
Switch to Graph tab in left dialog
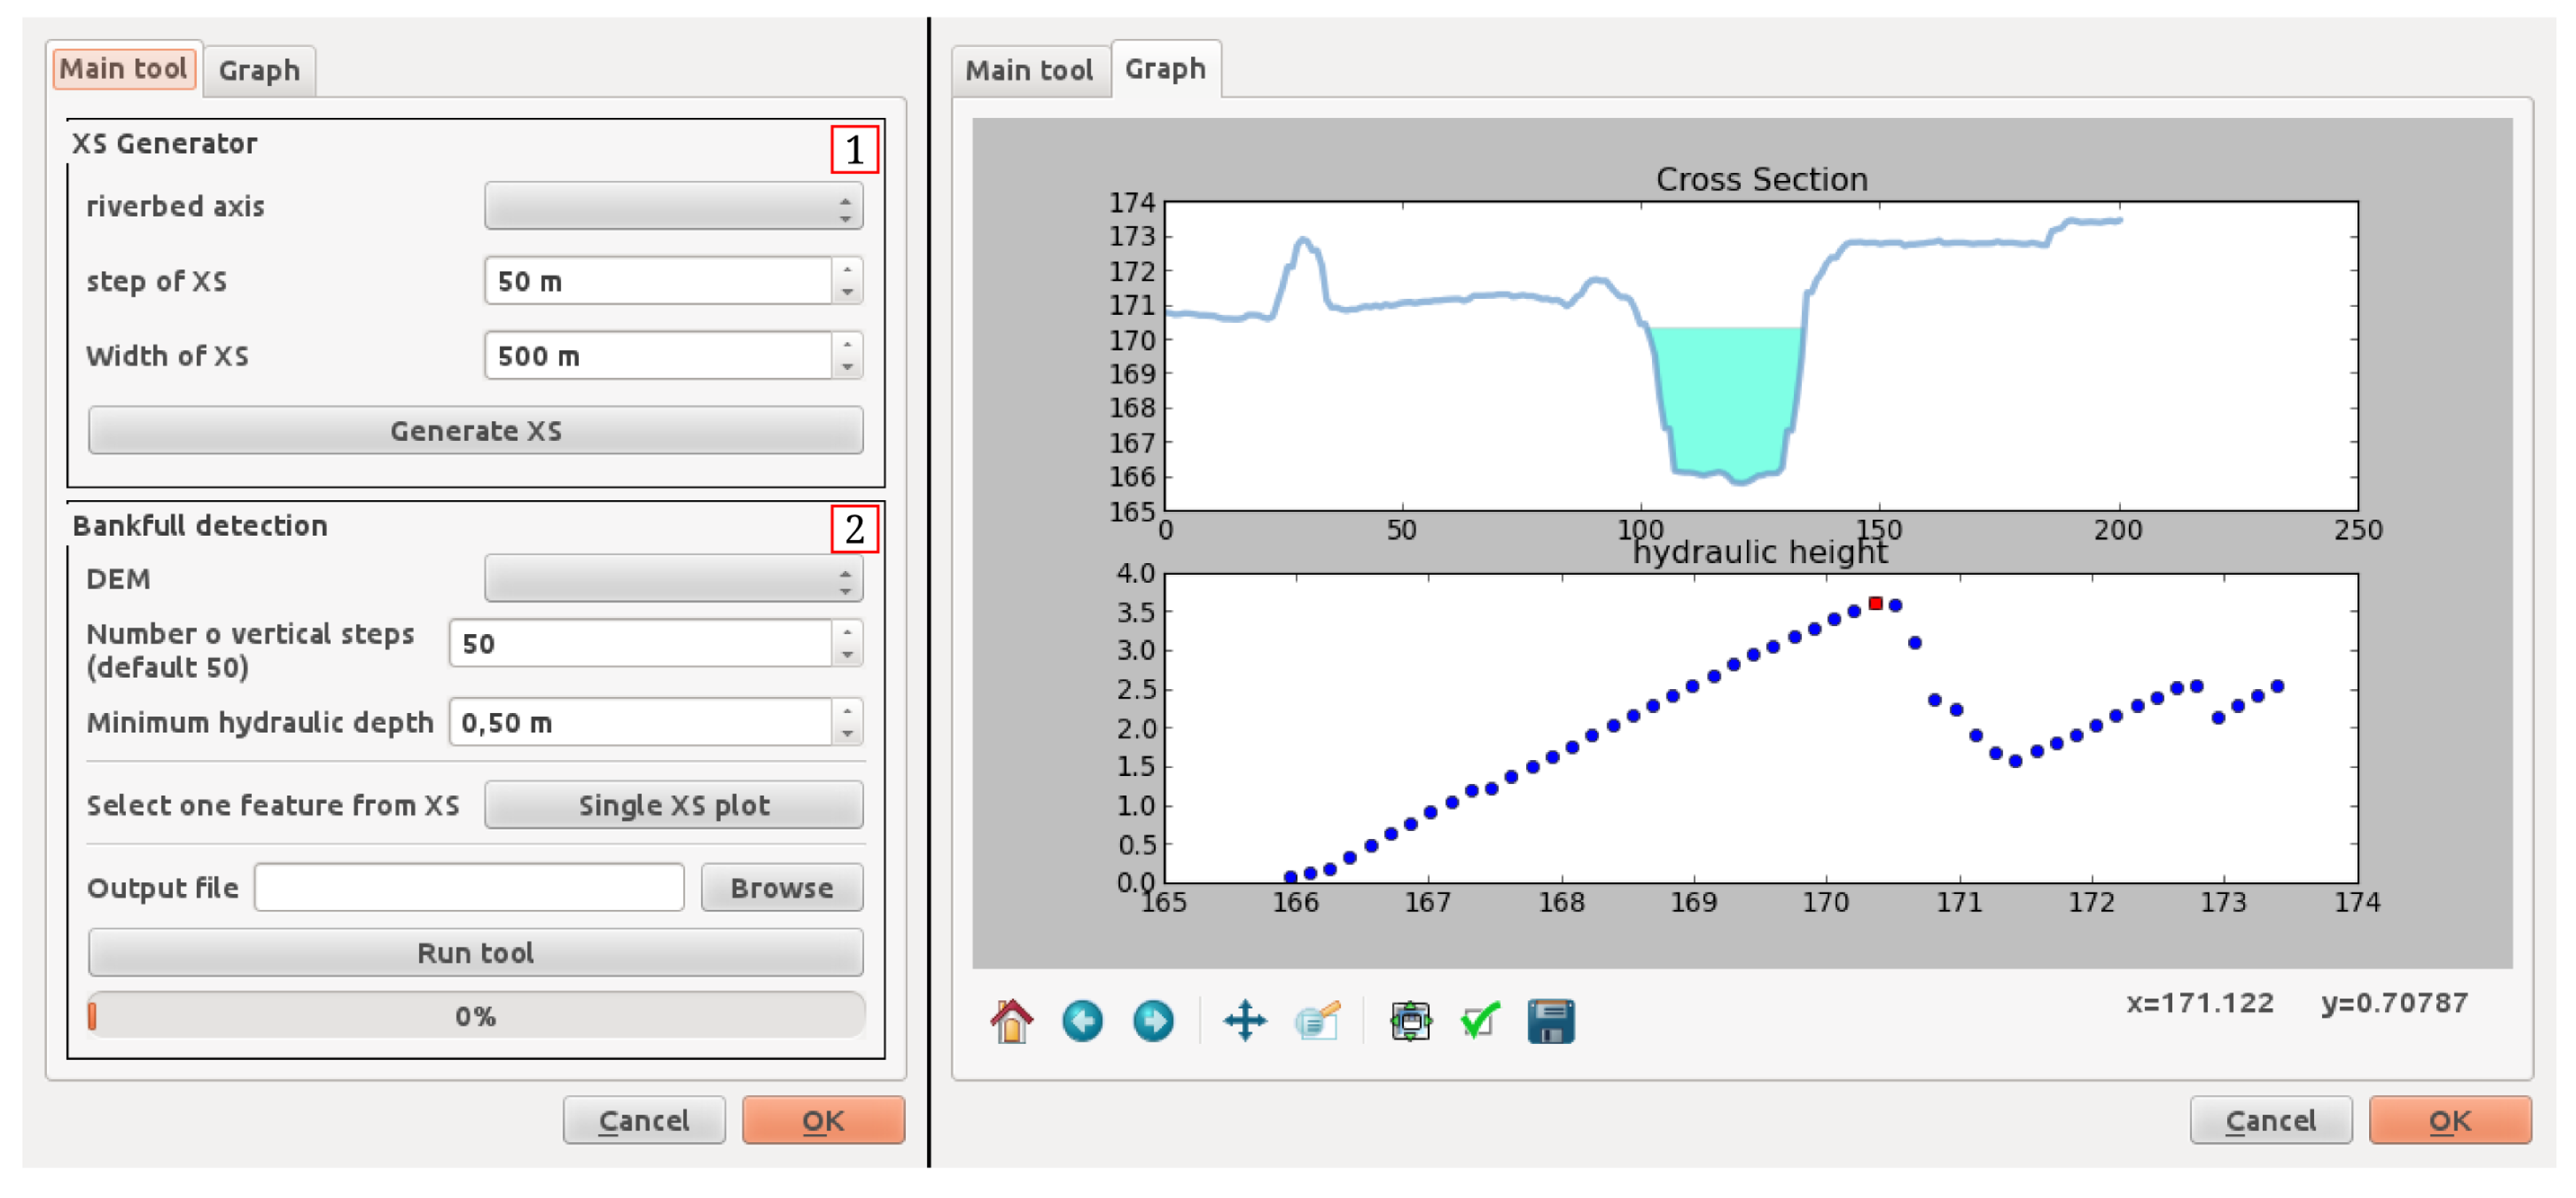(259, 70)
